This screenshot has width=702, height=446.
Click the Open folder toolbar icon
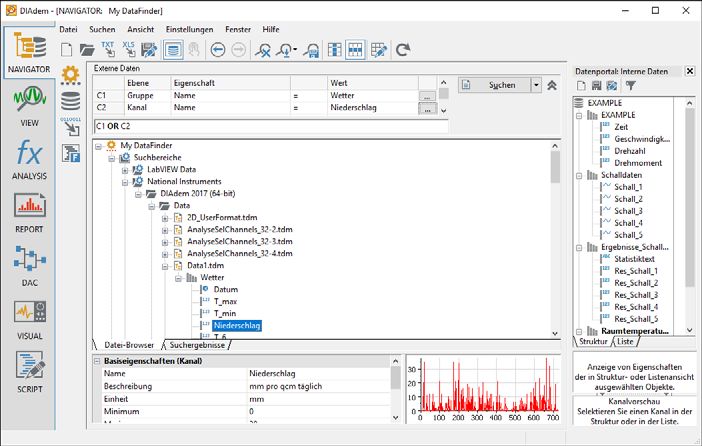tap(87, 50)
